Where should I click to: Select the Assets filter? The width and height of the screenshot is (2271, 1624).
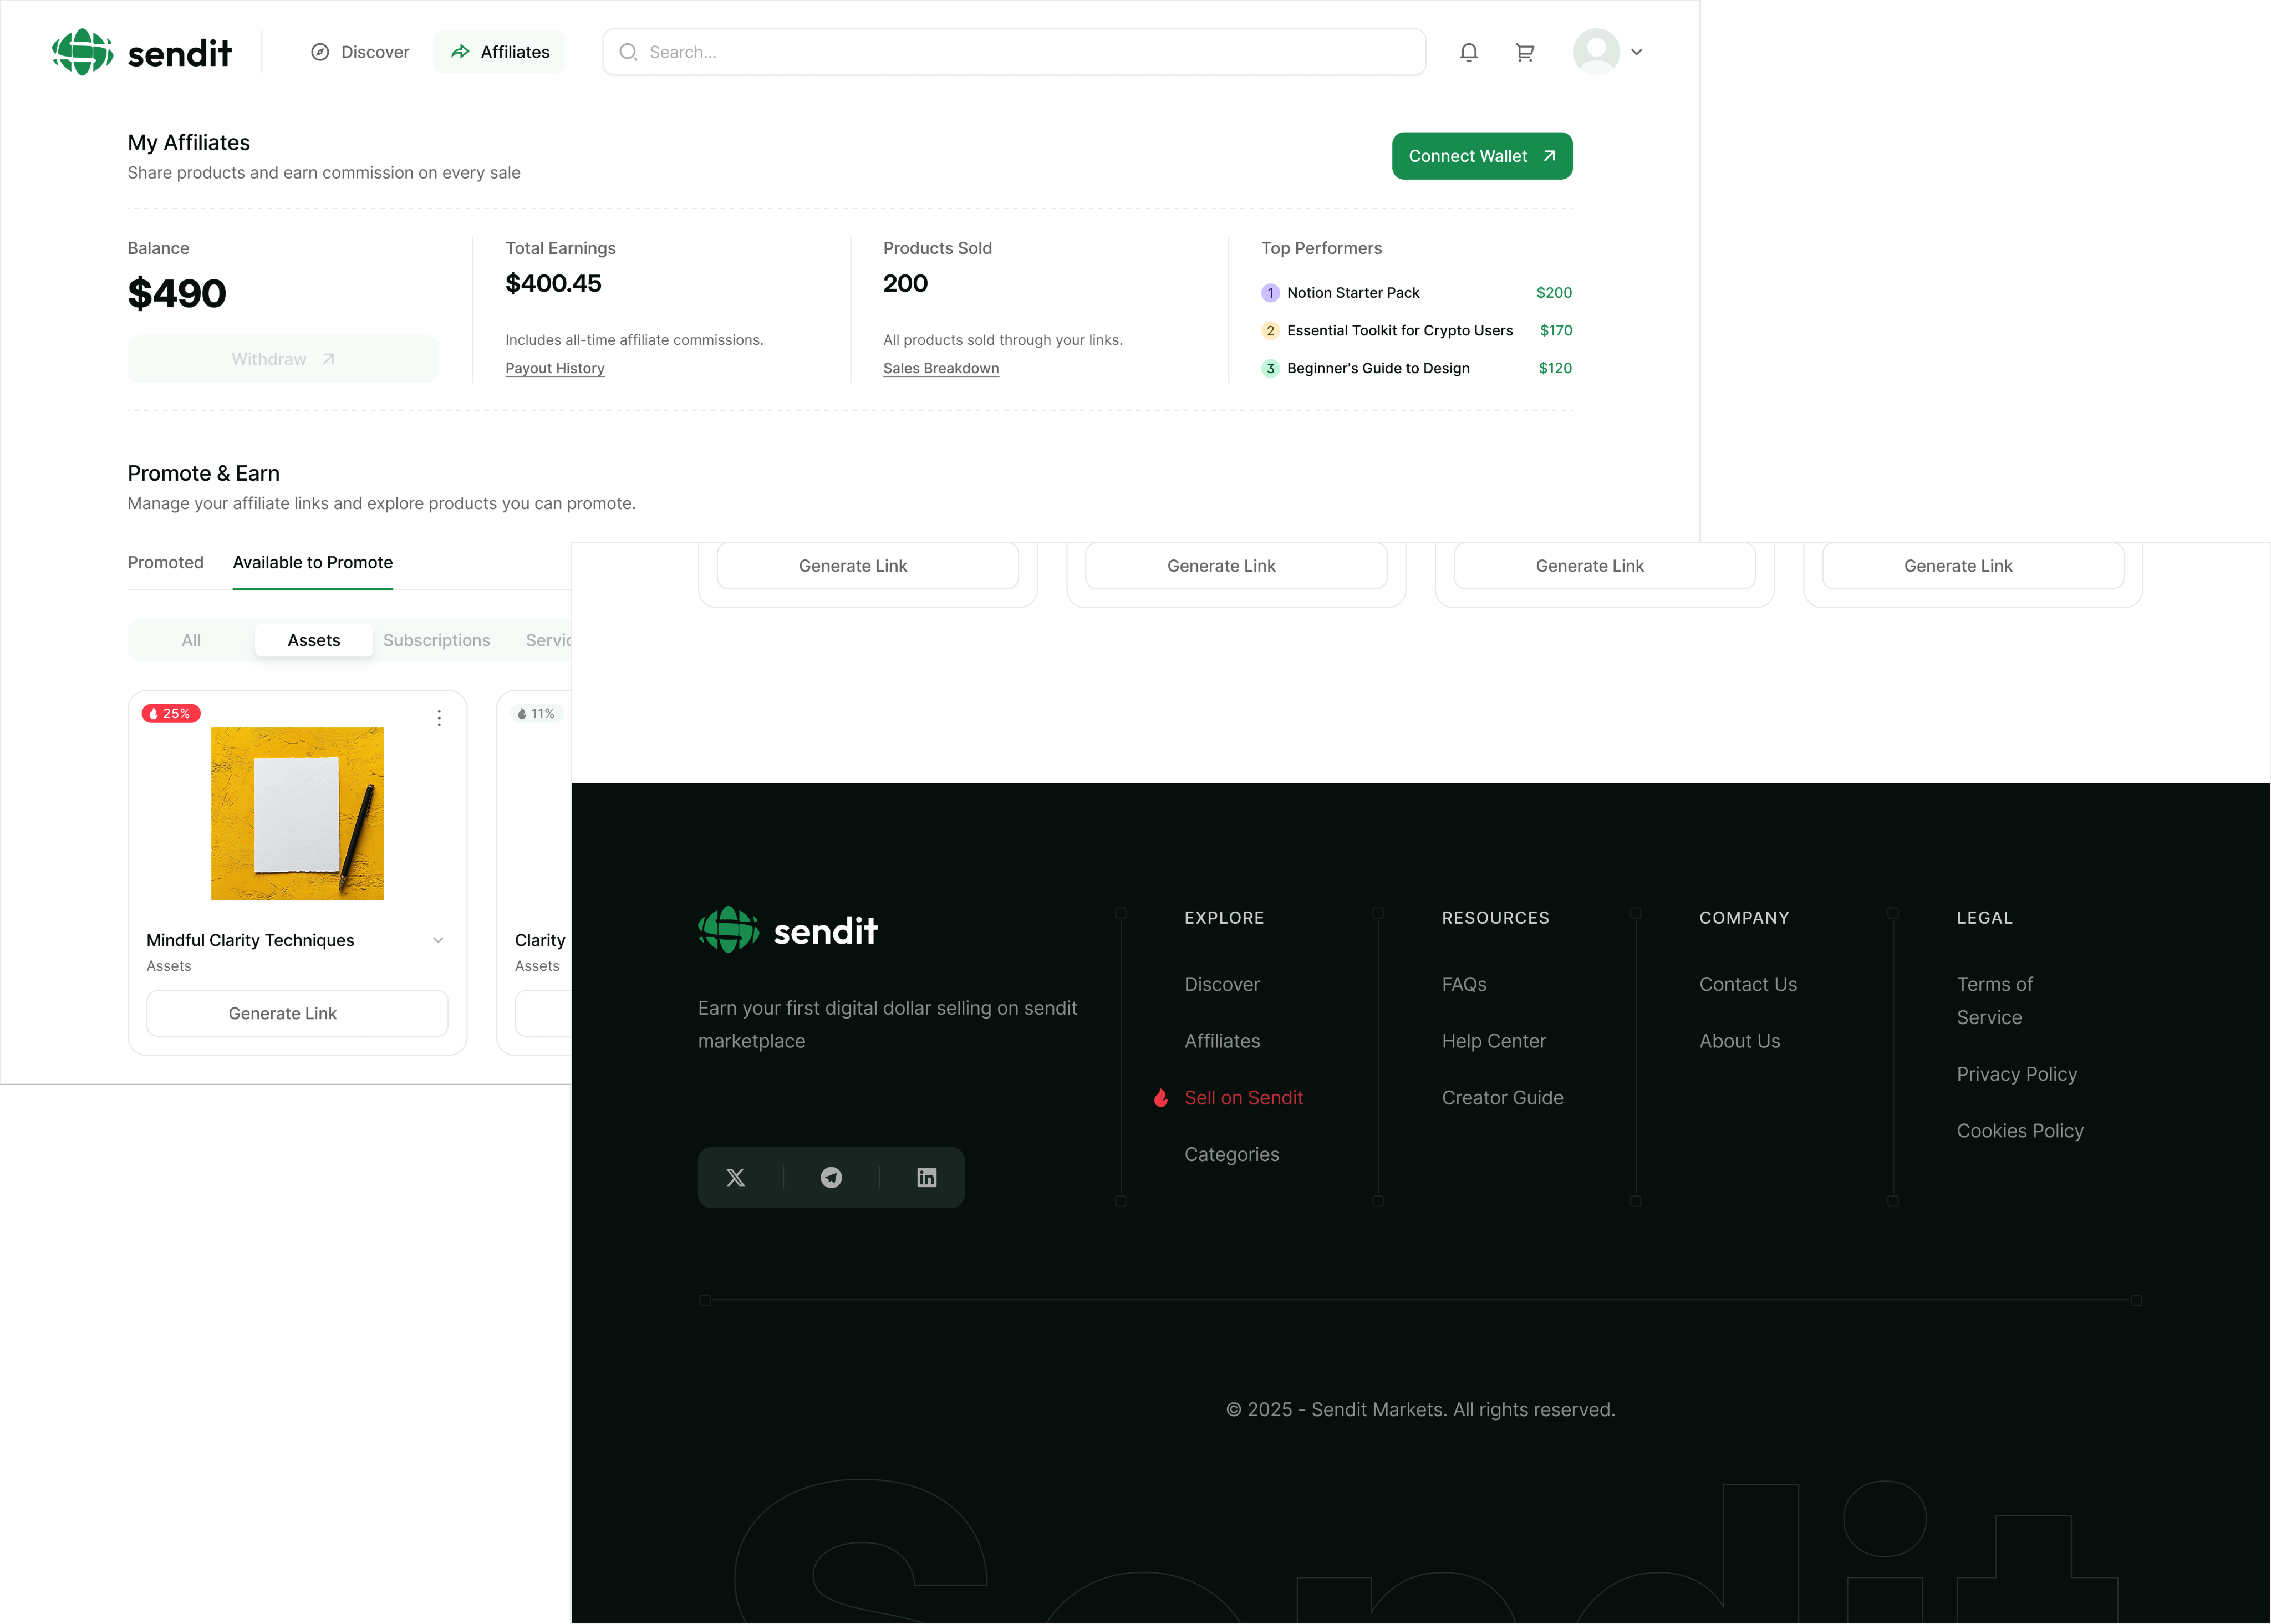click(314, 640)
